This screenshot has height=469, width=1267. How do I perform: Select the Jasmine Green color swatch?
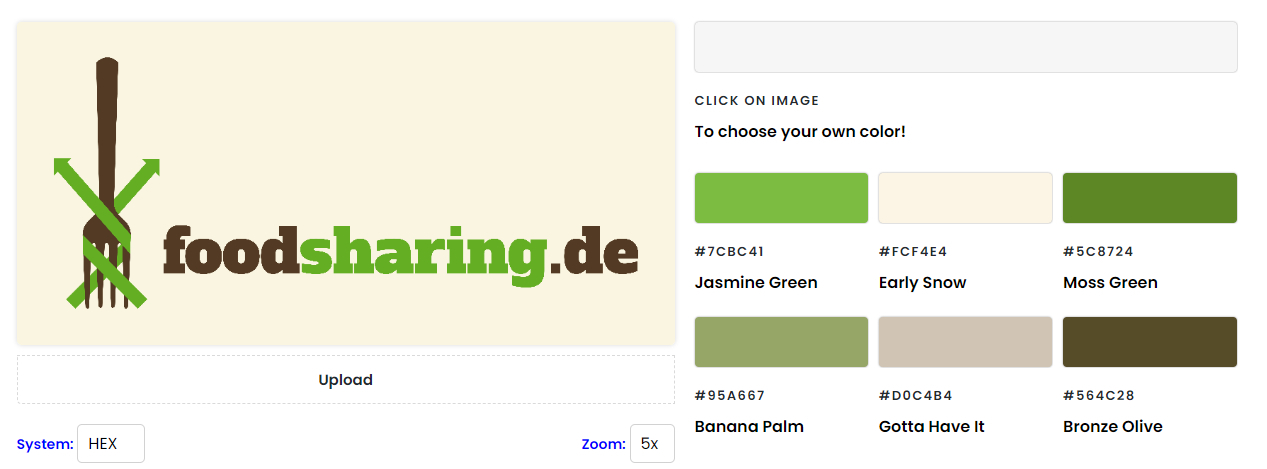(x=781, y=198)
